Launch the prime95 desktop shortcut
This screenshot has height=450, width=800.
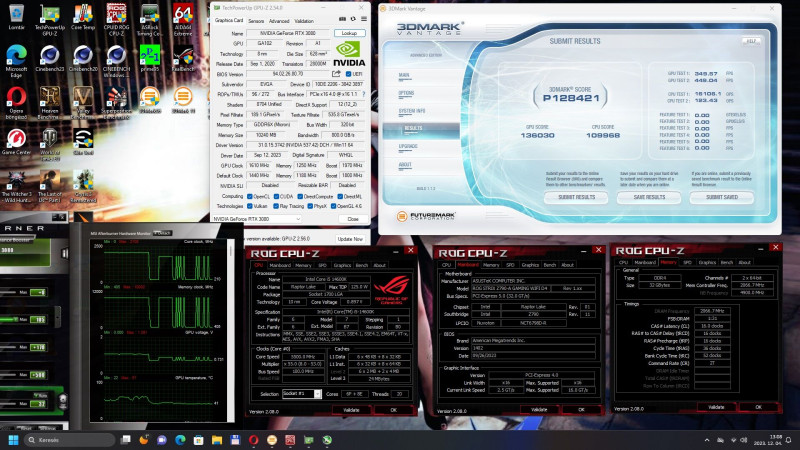(x=149, y=59)
